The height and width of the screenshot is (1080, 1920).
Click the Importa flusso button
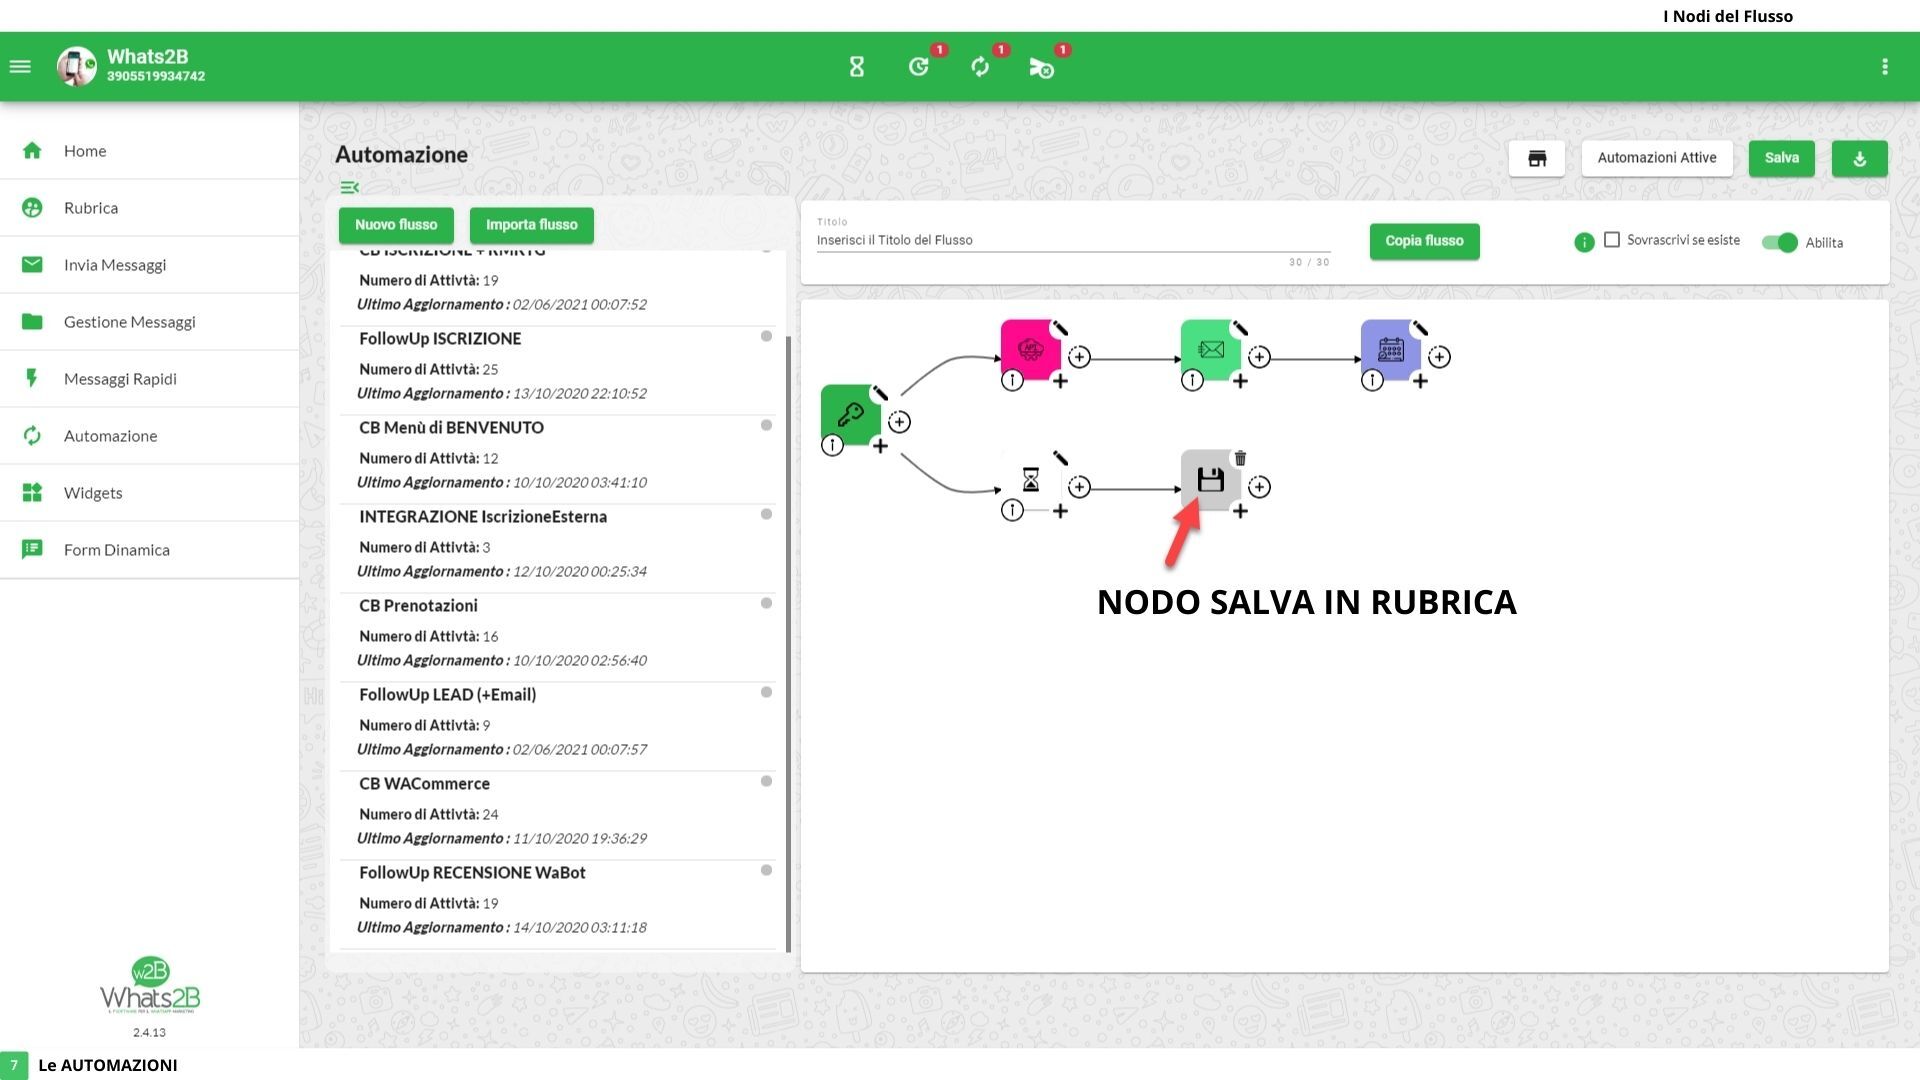(532, 225)
